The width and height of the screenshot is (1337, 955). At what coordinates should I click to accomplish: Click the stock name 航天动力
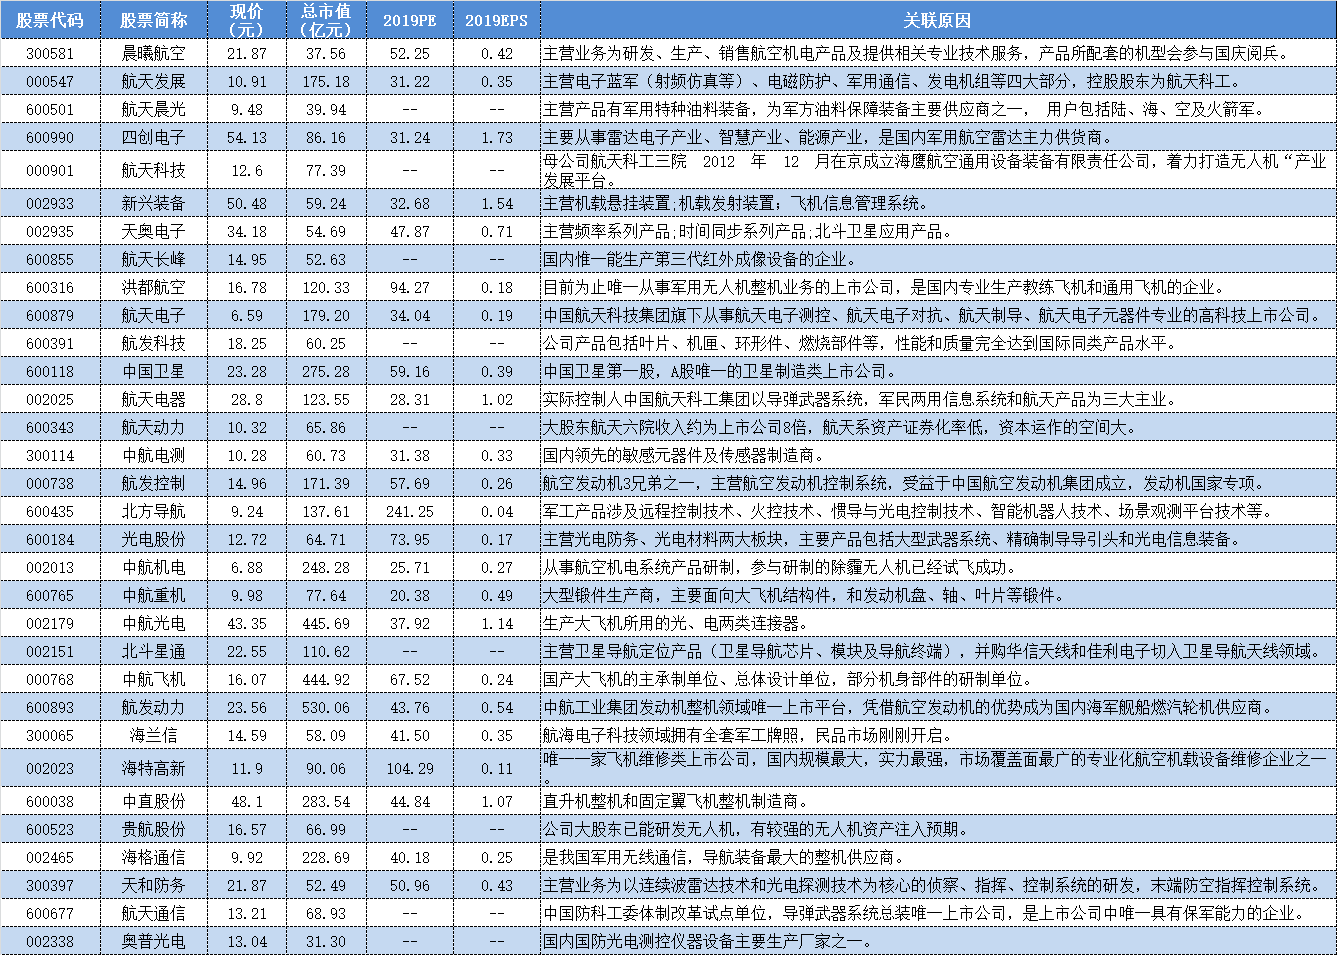pyautogui.click(x=154, y=427)
